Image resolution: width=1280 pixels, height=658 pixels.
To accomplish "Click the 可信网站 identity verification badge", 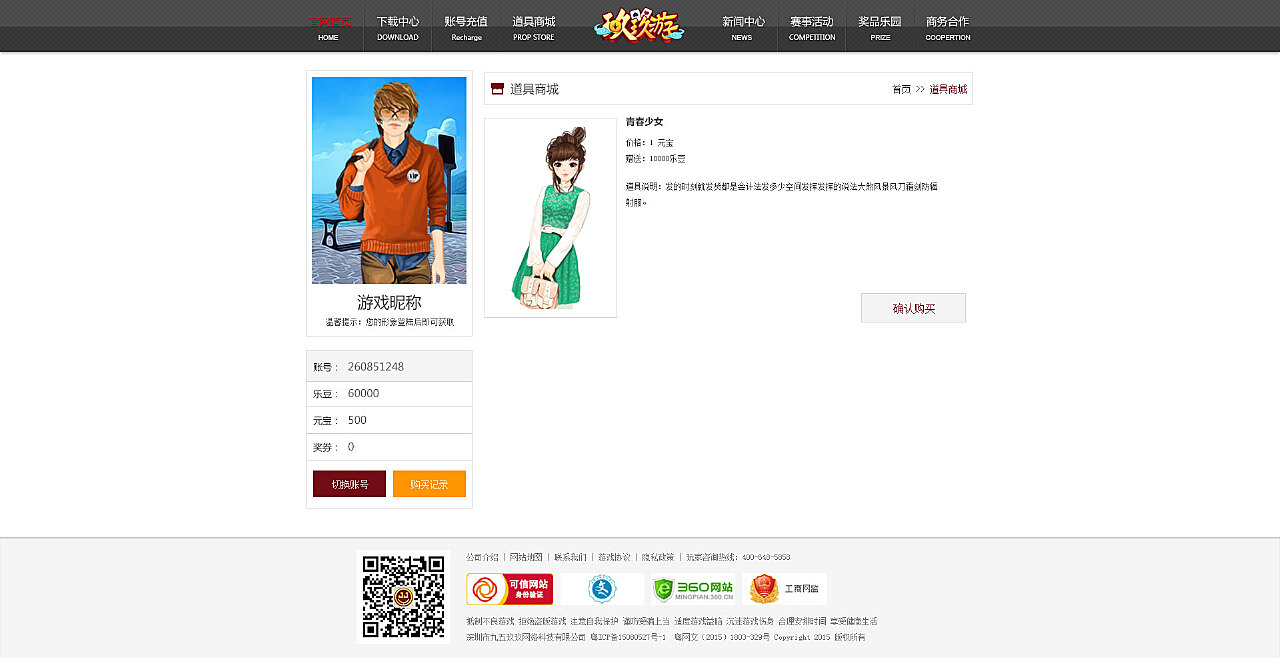I will click(509, 589).
